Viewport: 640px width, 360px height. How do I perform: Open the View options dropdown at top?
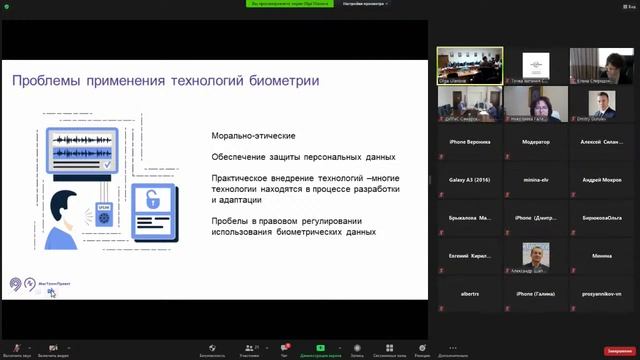365,4
